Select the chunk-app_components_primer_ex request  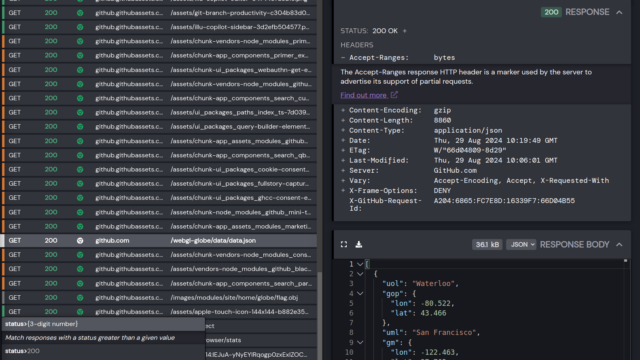tap(159, 56)
